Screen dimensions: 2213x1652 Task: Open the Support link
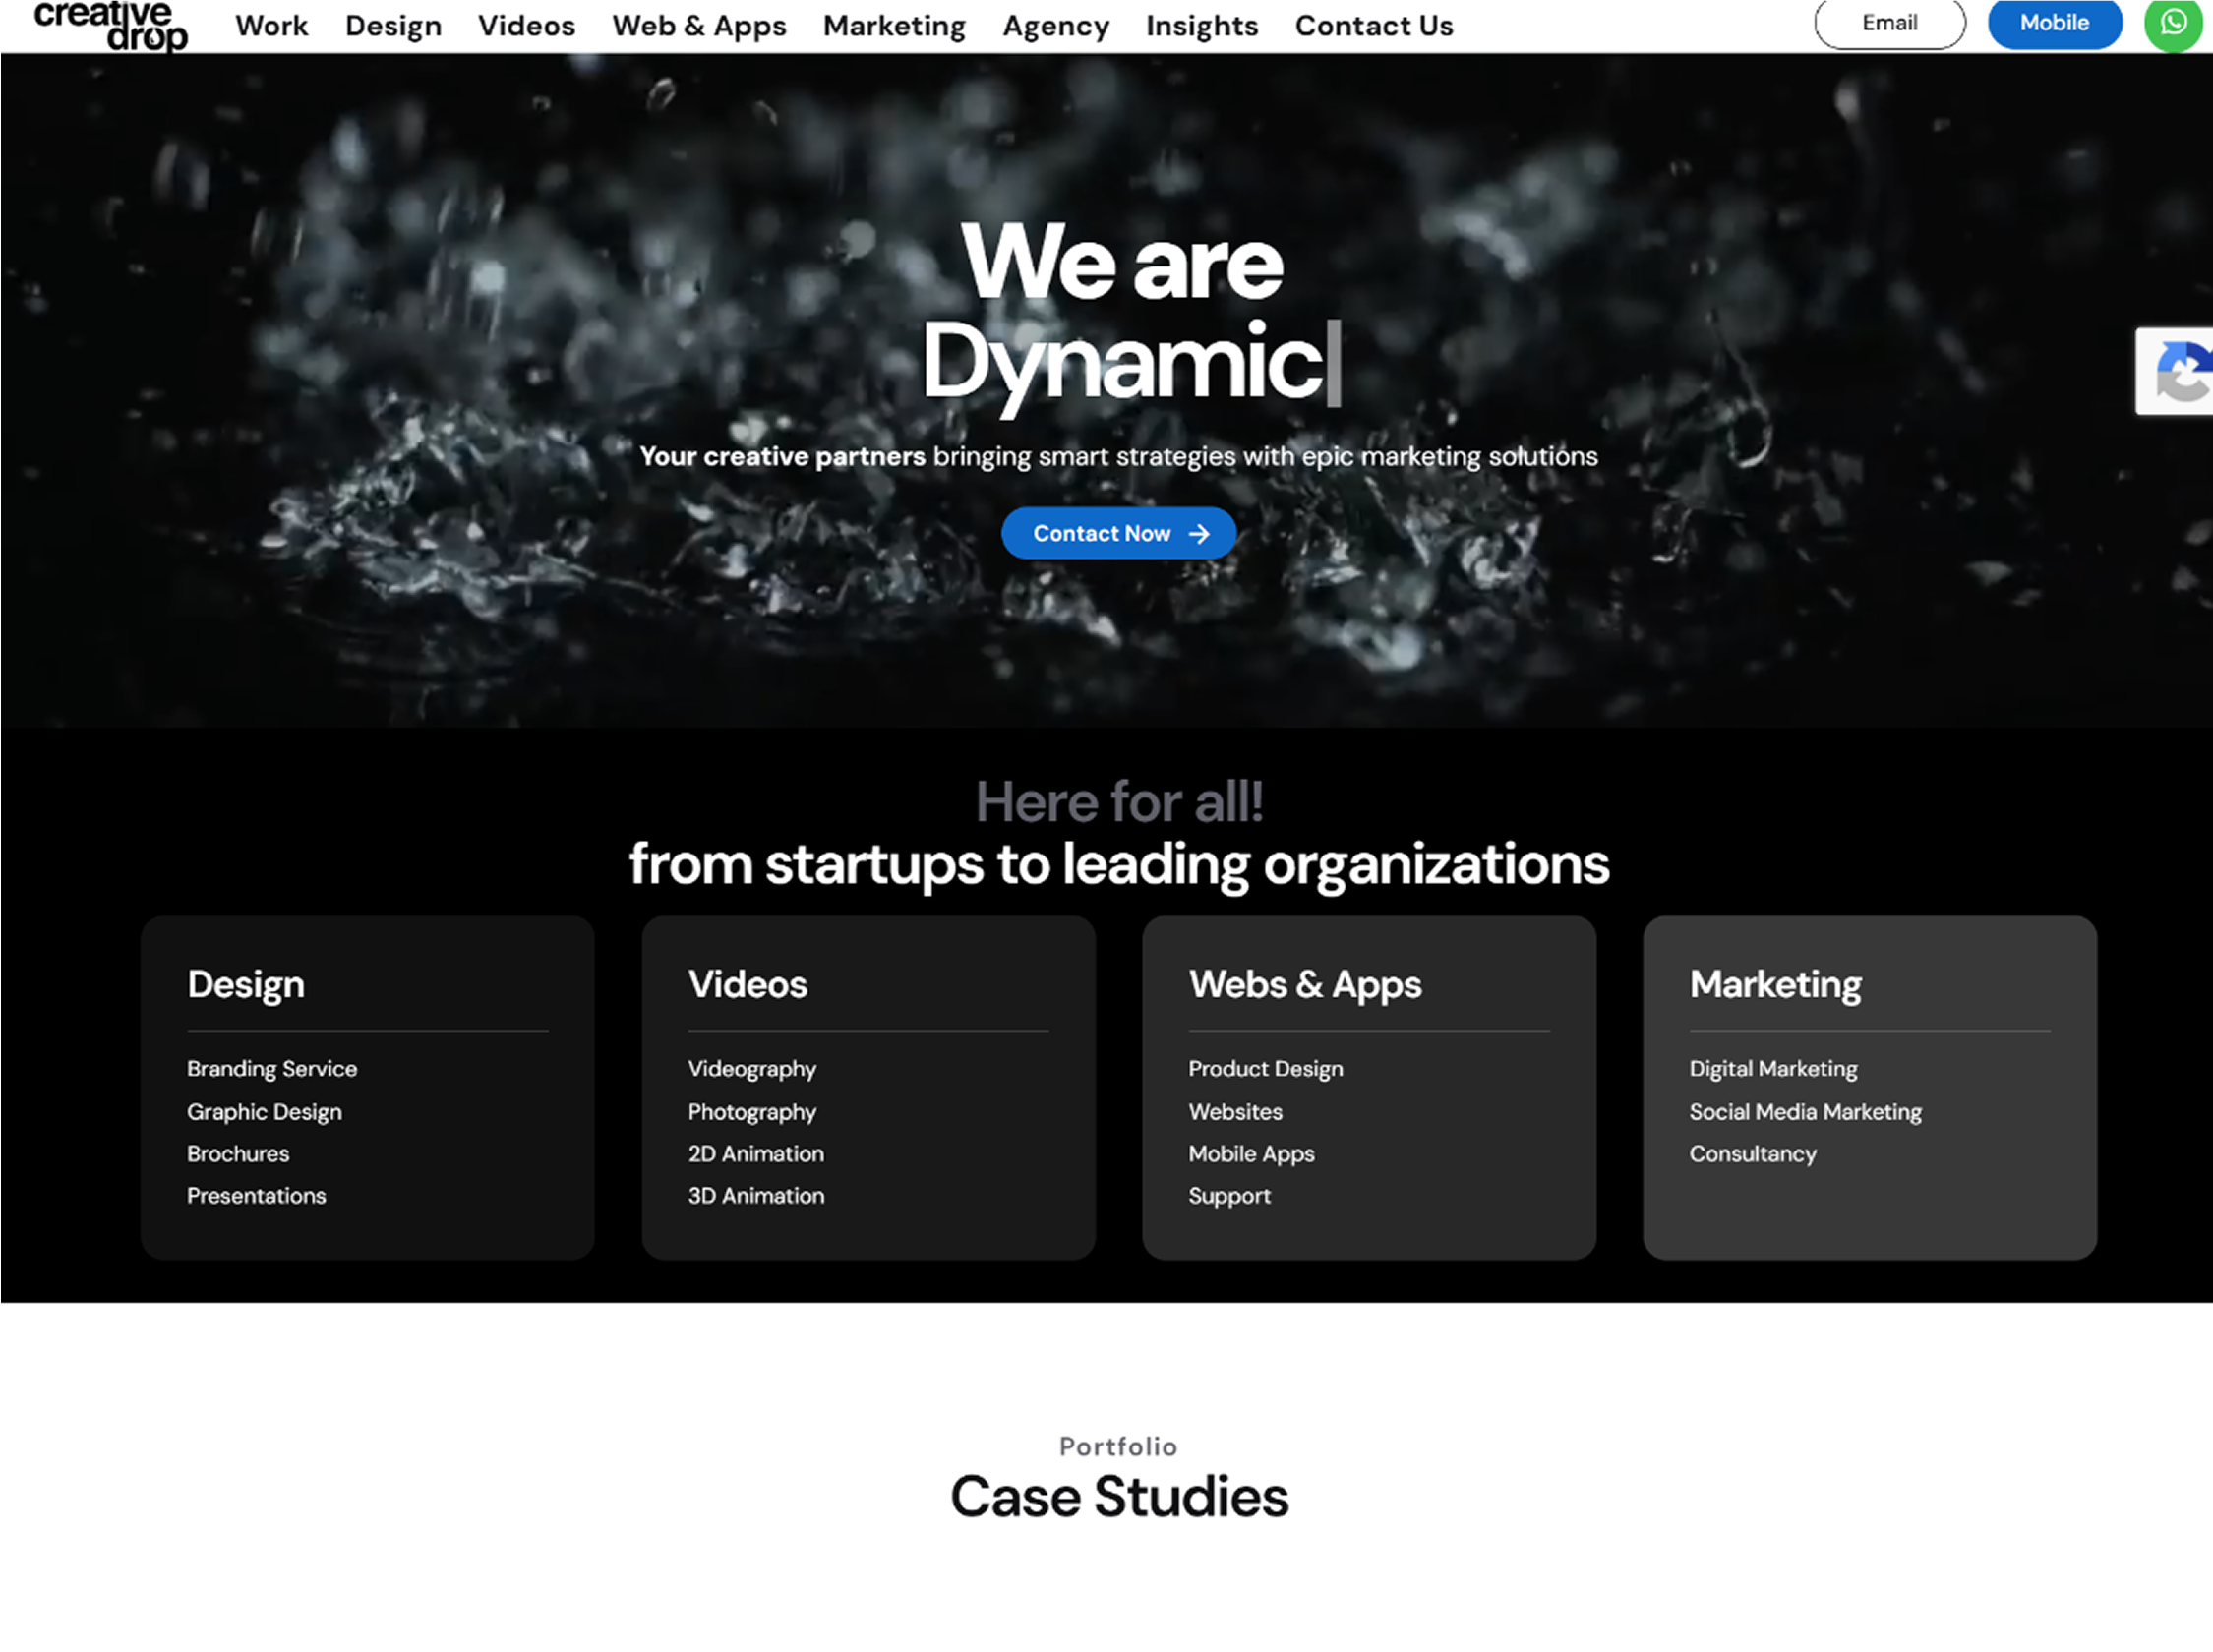(x=1229, y=1195)
